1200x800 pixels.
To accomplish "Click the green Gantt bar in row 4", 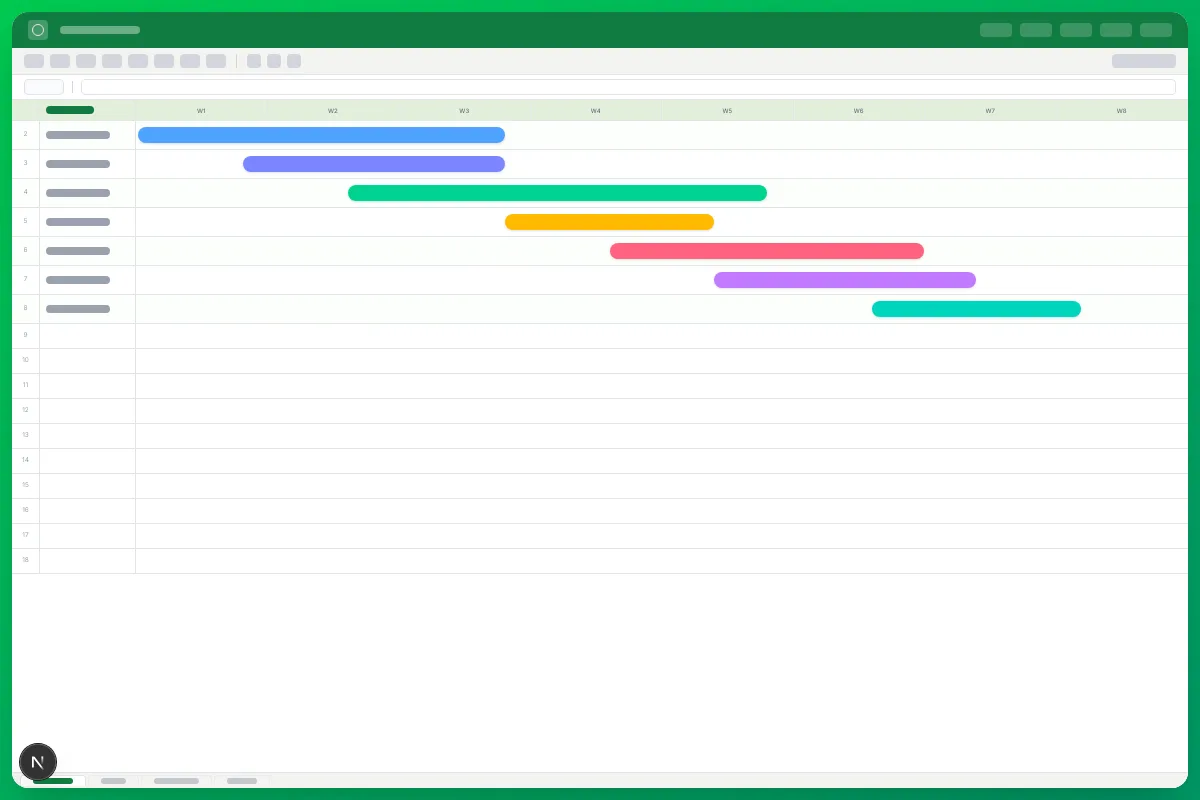I will point(557,193).
